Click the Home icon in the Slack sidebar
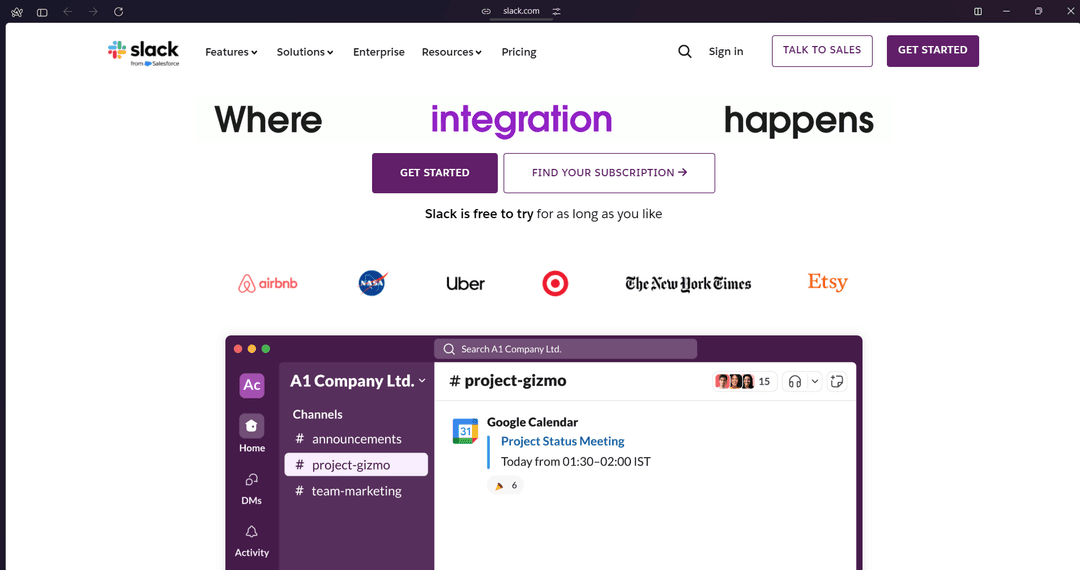This screenshot has width=1080, height=570. click(x=252, y=427)
